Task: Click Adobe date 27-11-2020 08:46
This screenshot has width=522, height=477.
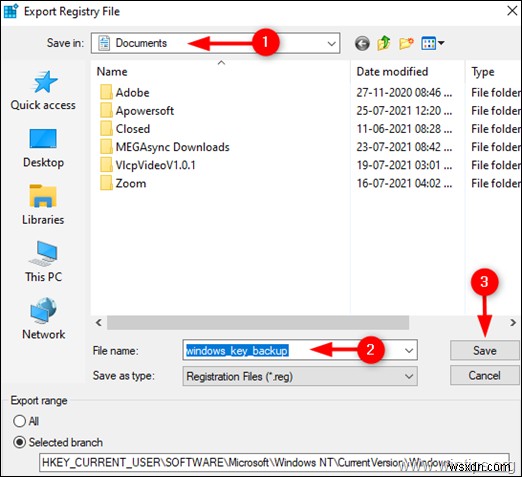Action: [x=404, y=92]
